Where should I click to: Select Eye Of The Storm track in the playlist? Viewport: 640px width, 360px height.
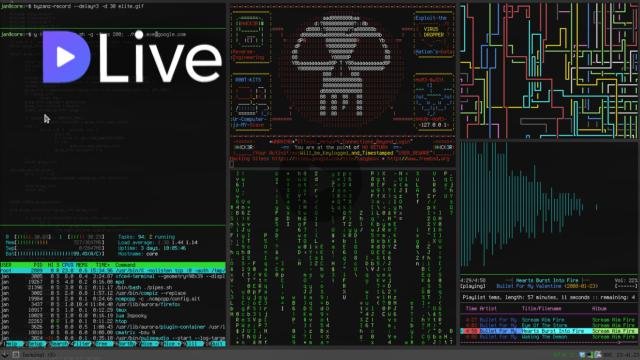(544, 325)
